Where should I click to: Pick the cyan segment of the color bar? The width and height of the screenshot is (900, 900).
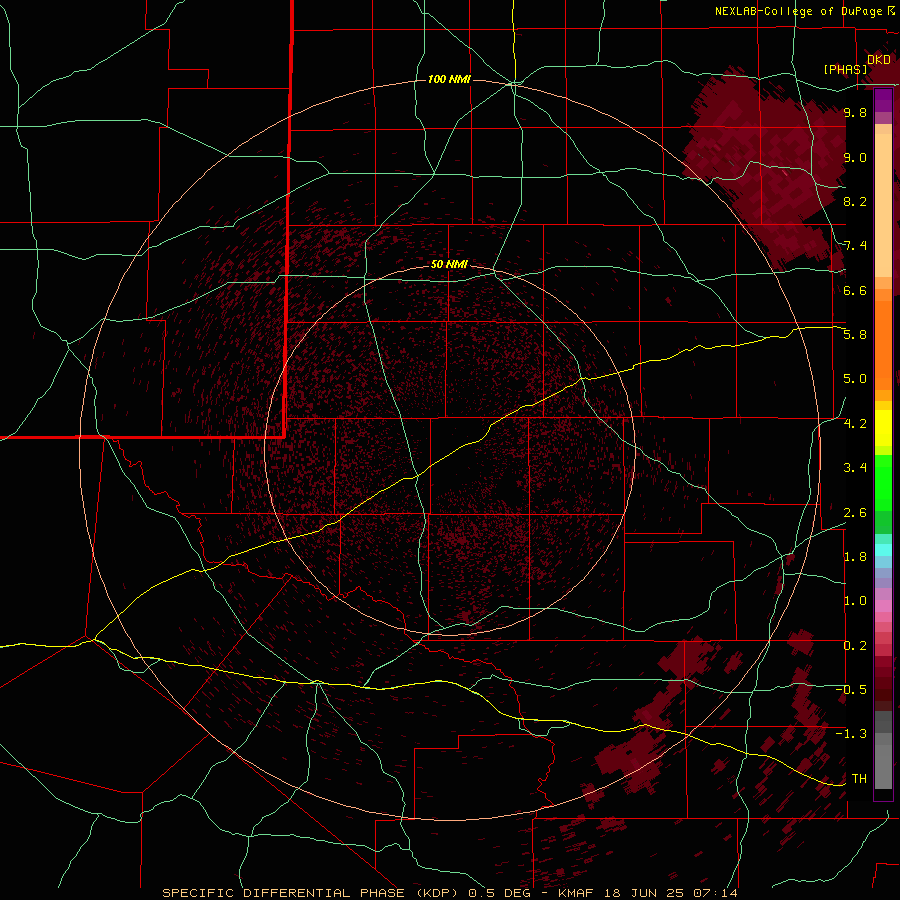click(883, 550)
